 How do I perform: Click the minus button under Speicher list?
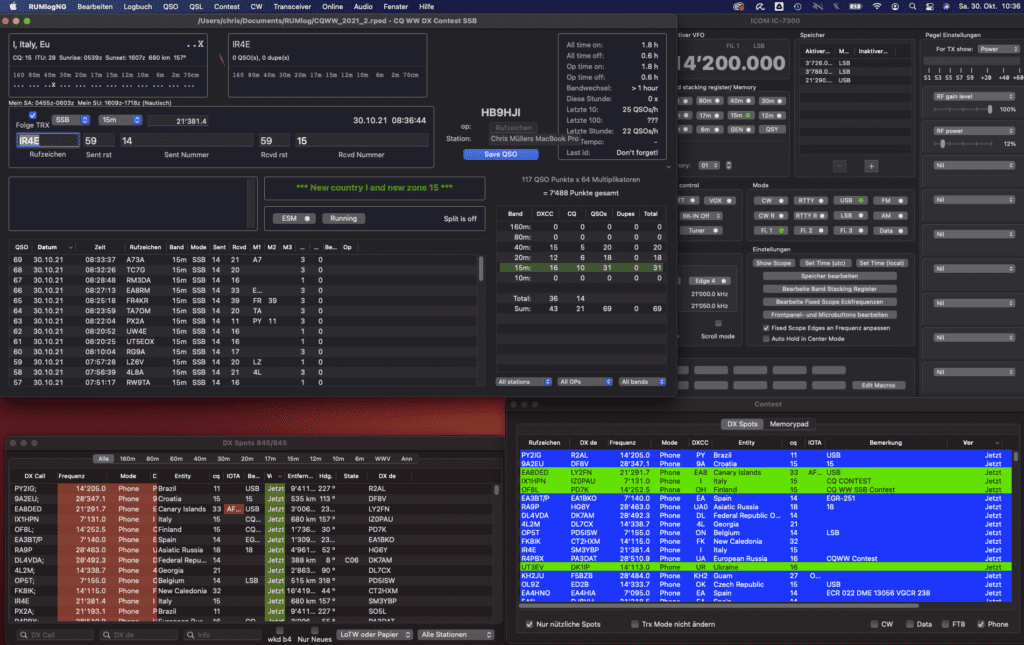coord(839,165)
